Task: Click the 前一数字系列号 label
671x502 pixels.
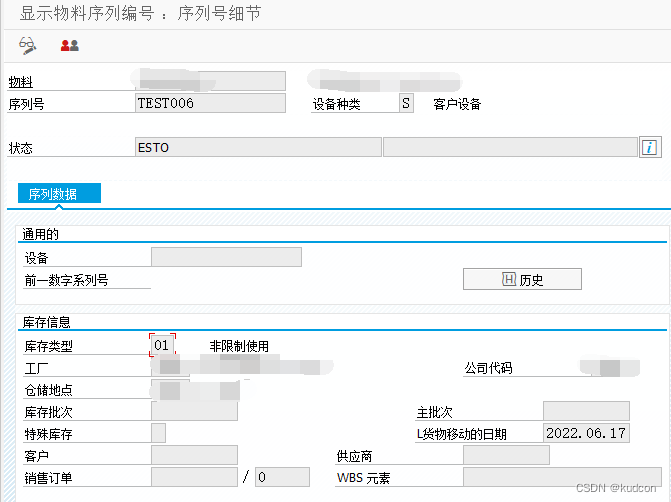Action: pos(66,280)
